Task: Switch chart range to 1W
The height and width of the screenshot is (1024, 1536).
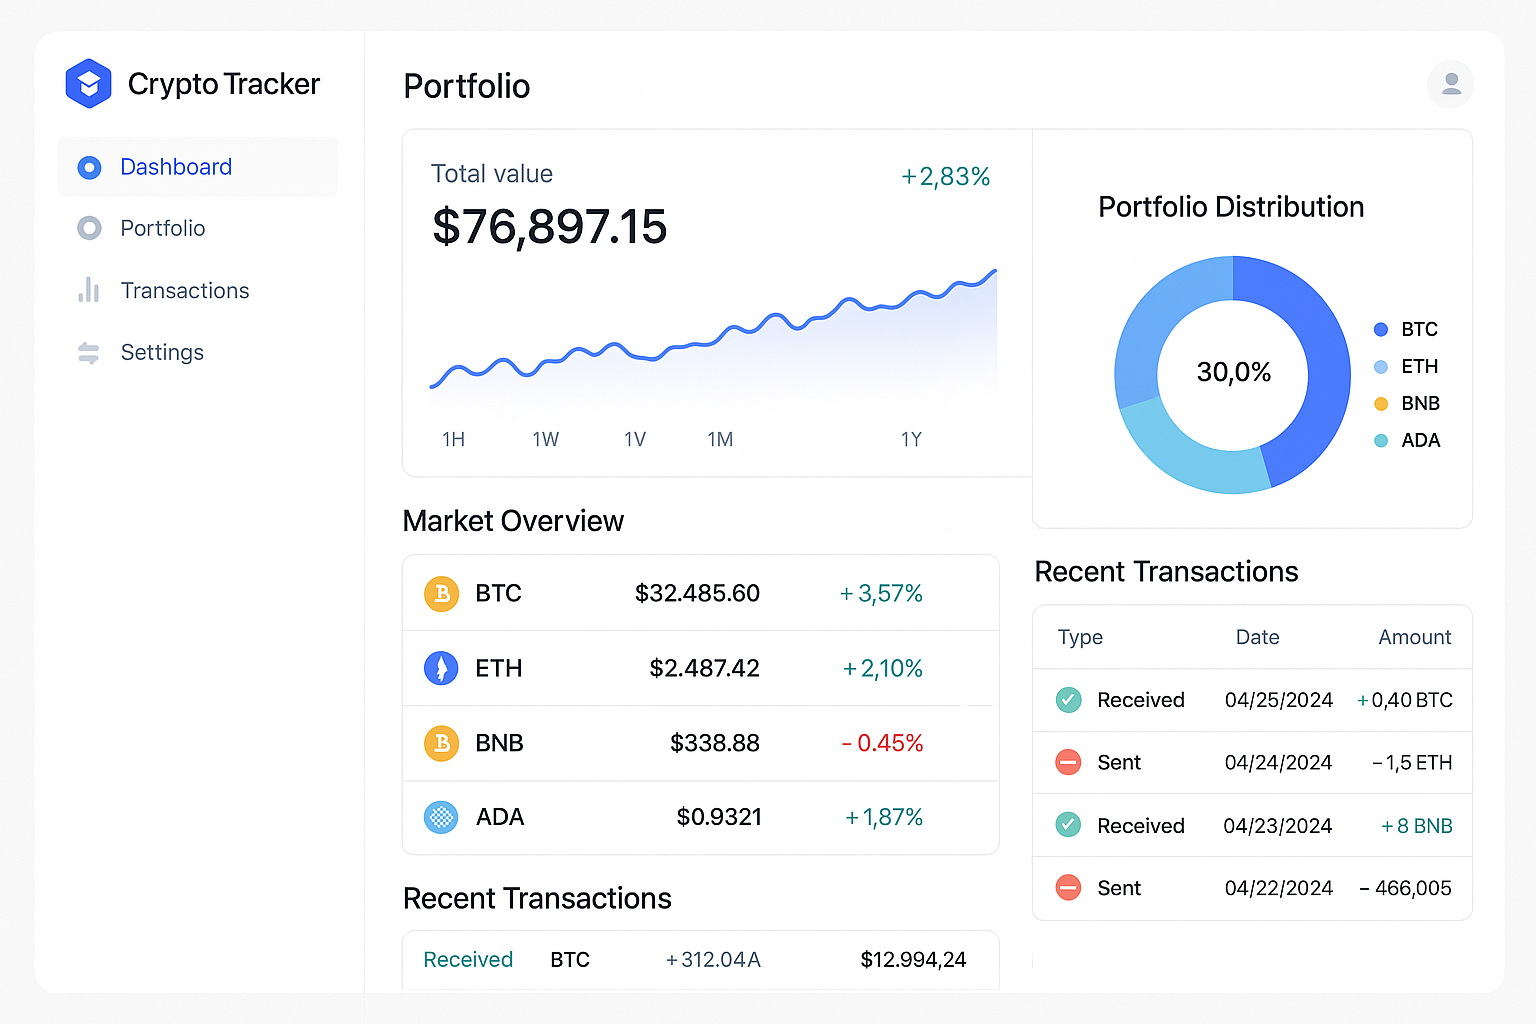Action: click(545, 439)
